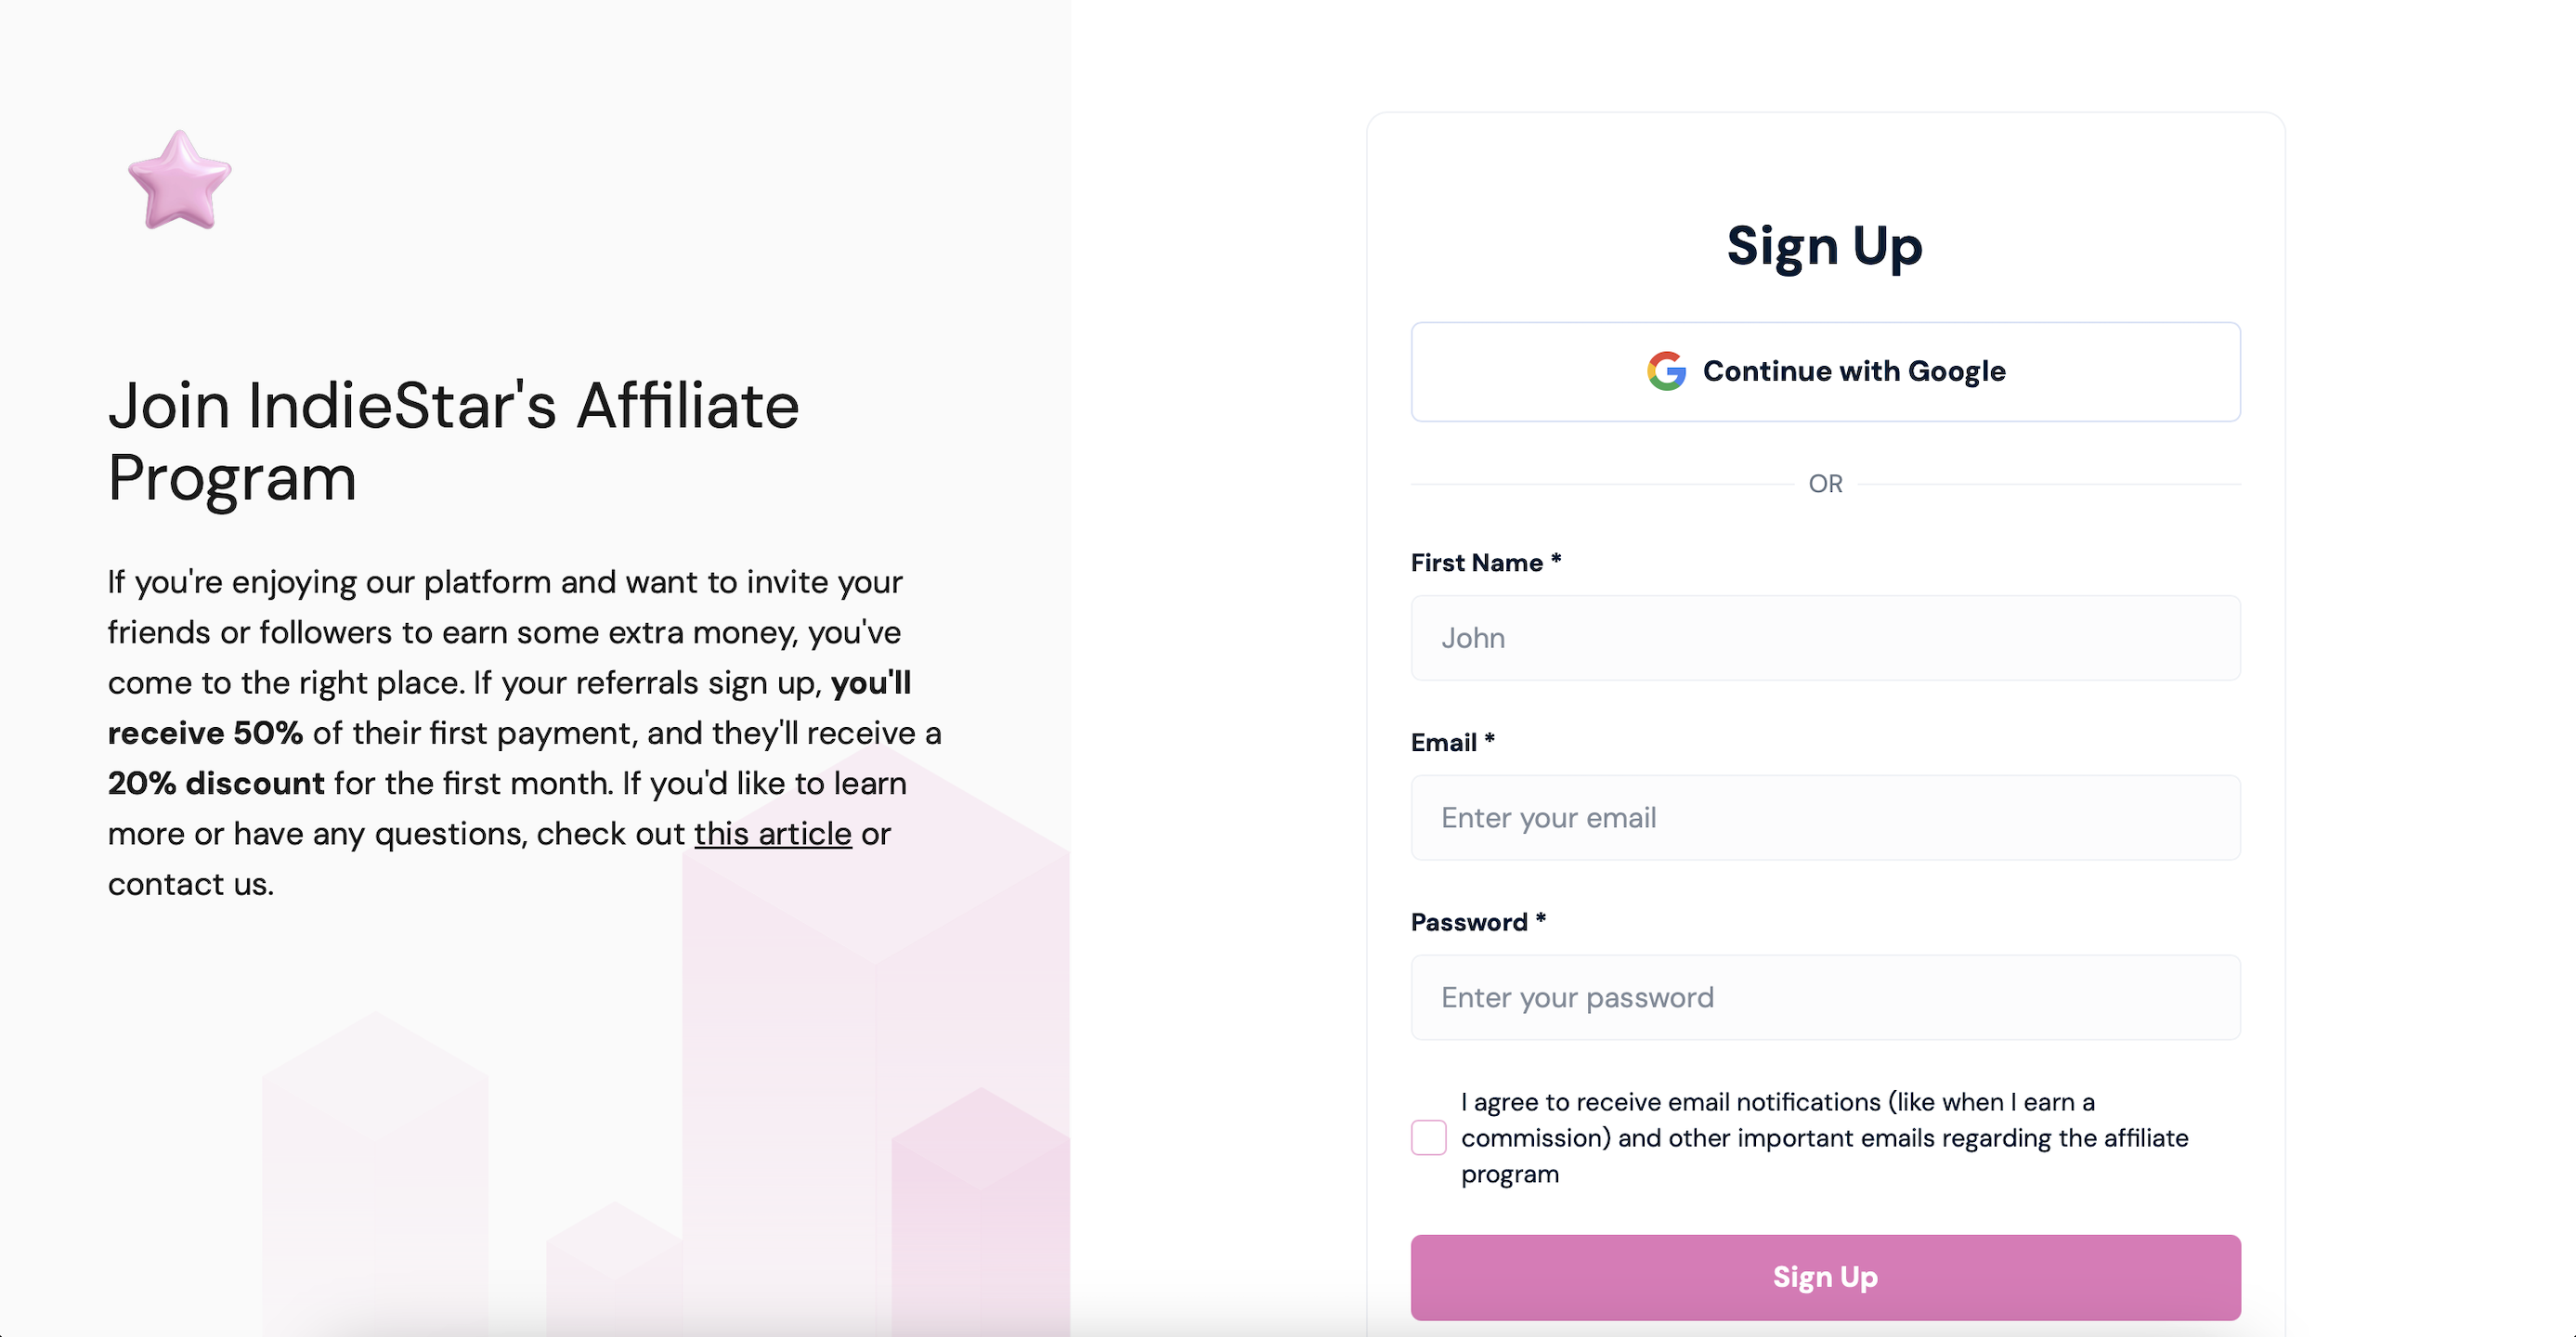
Task: Click the pink Sign Up button
Action: [1825, 1277]
